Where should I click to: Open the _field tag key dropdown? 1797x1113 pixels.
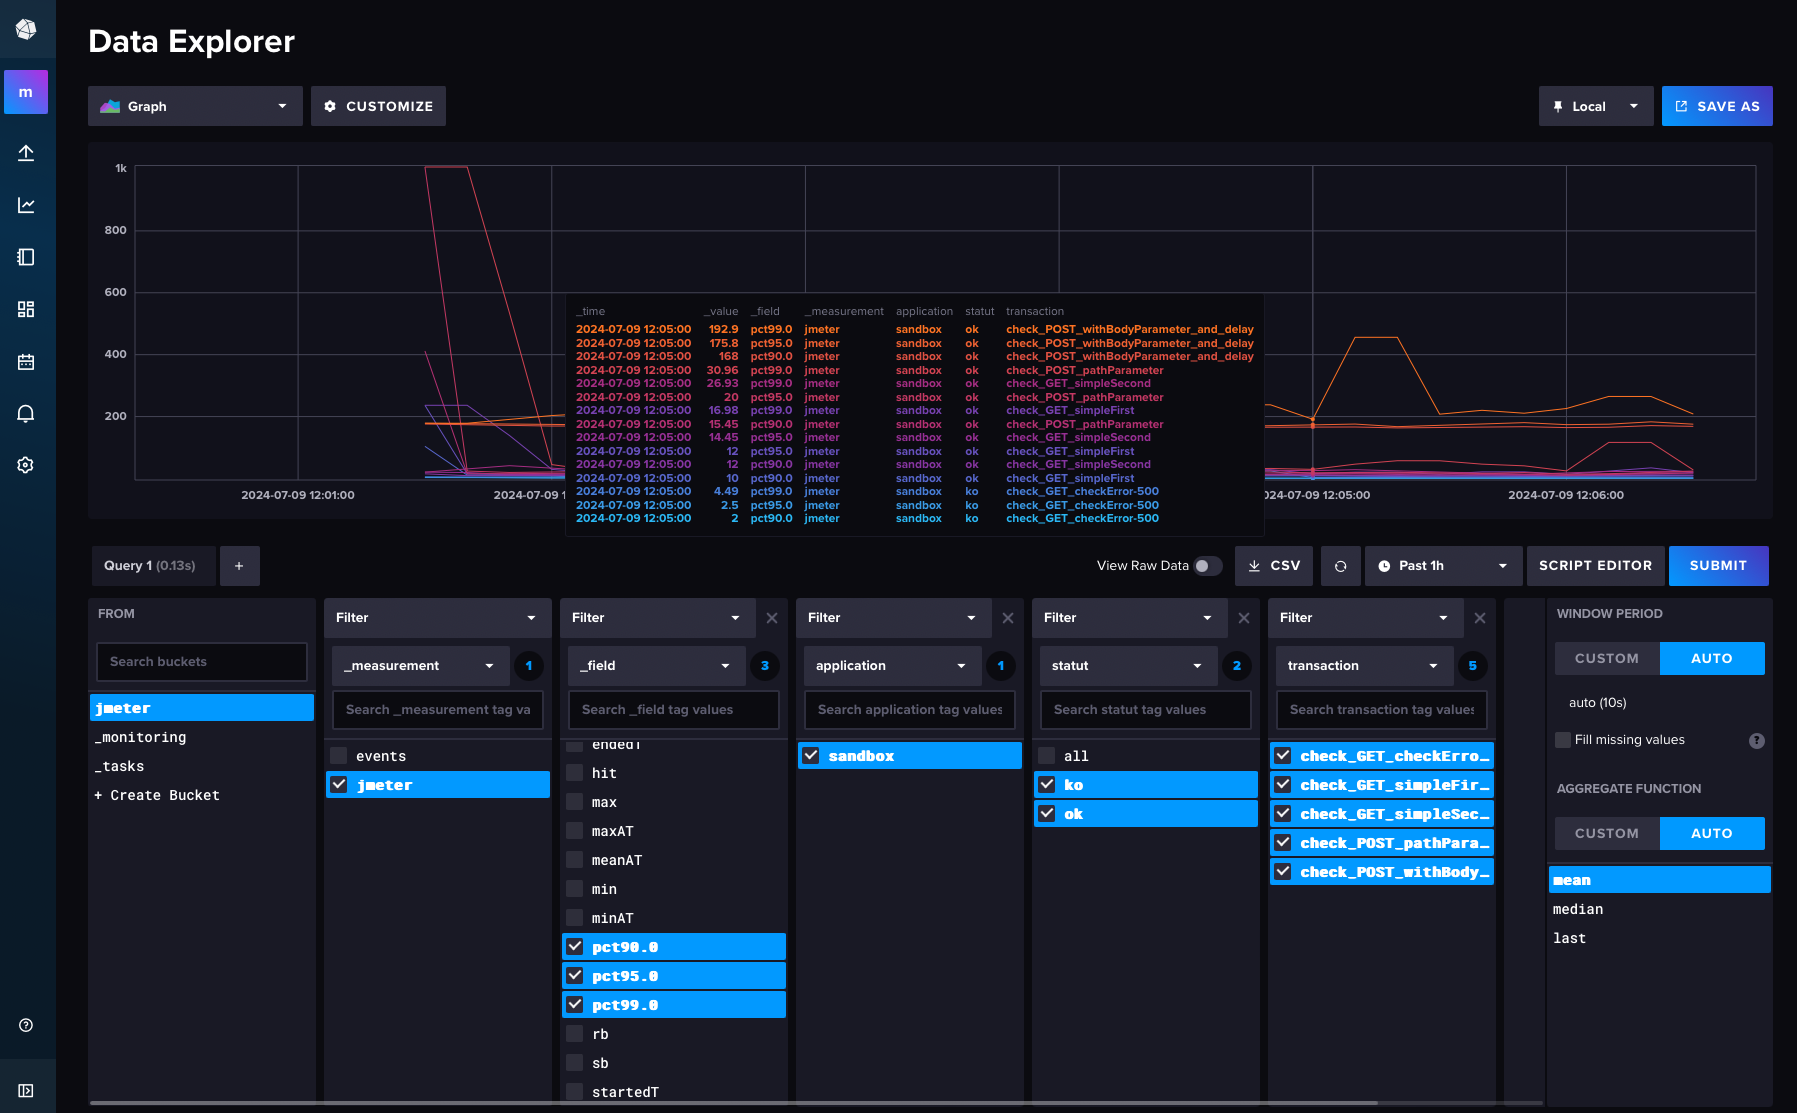(657, 666)
